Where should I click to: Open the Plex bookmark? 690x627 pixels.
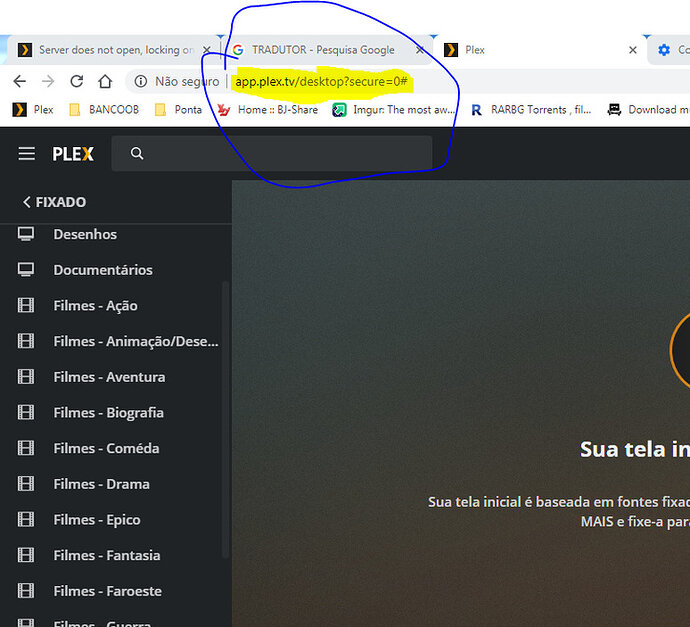33,110
